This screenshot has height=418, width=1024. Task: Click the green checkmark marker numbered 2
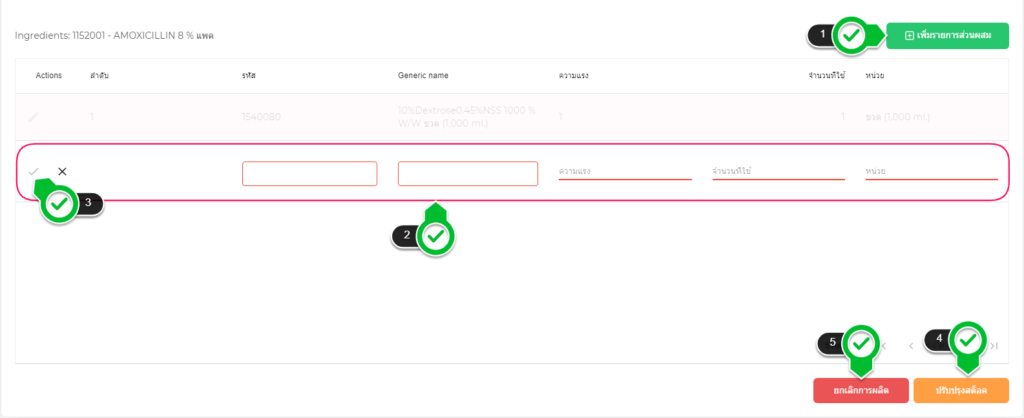436,237
